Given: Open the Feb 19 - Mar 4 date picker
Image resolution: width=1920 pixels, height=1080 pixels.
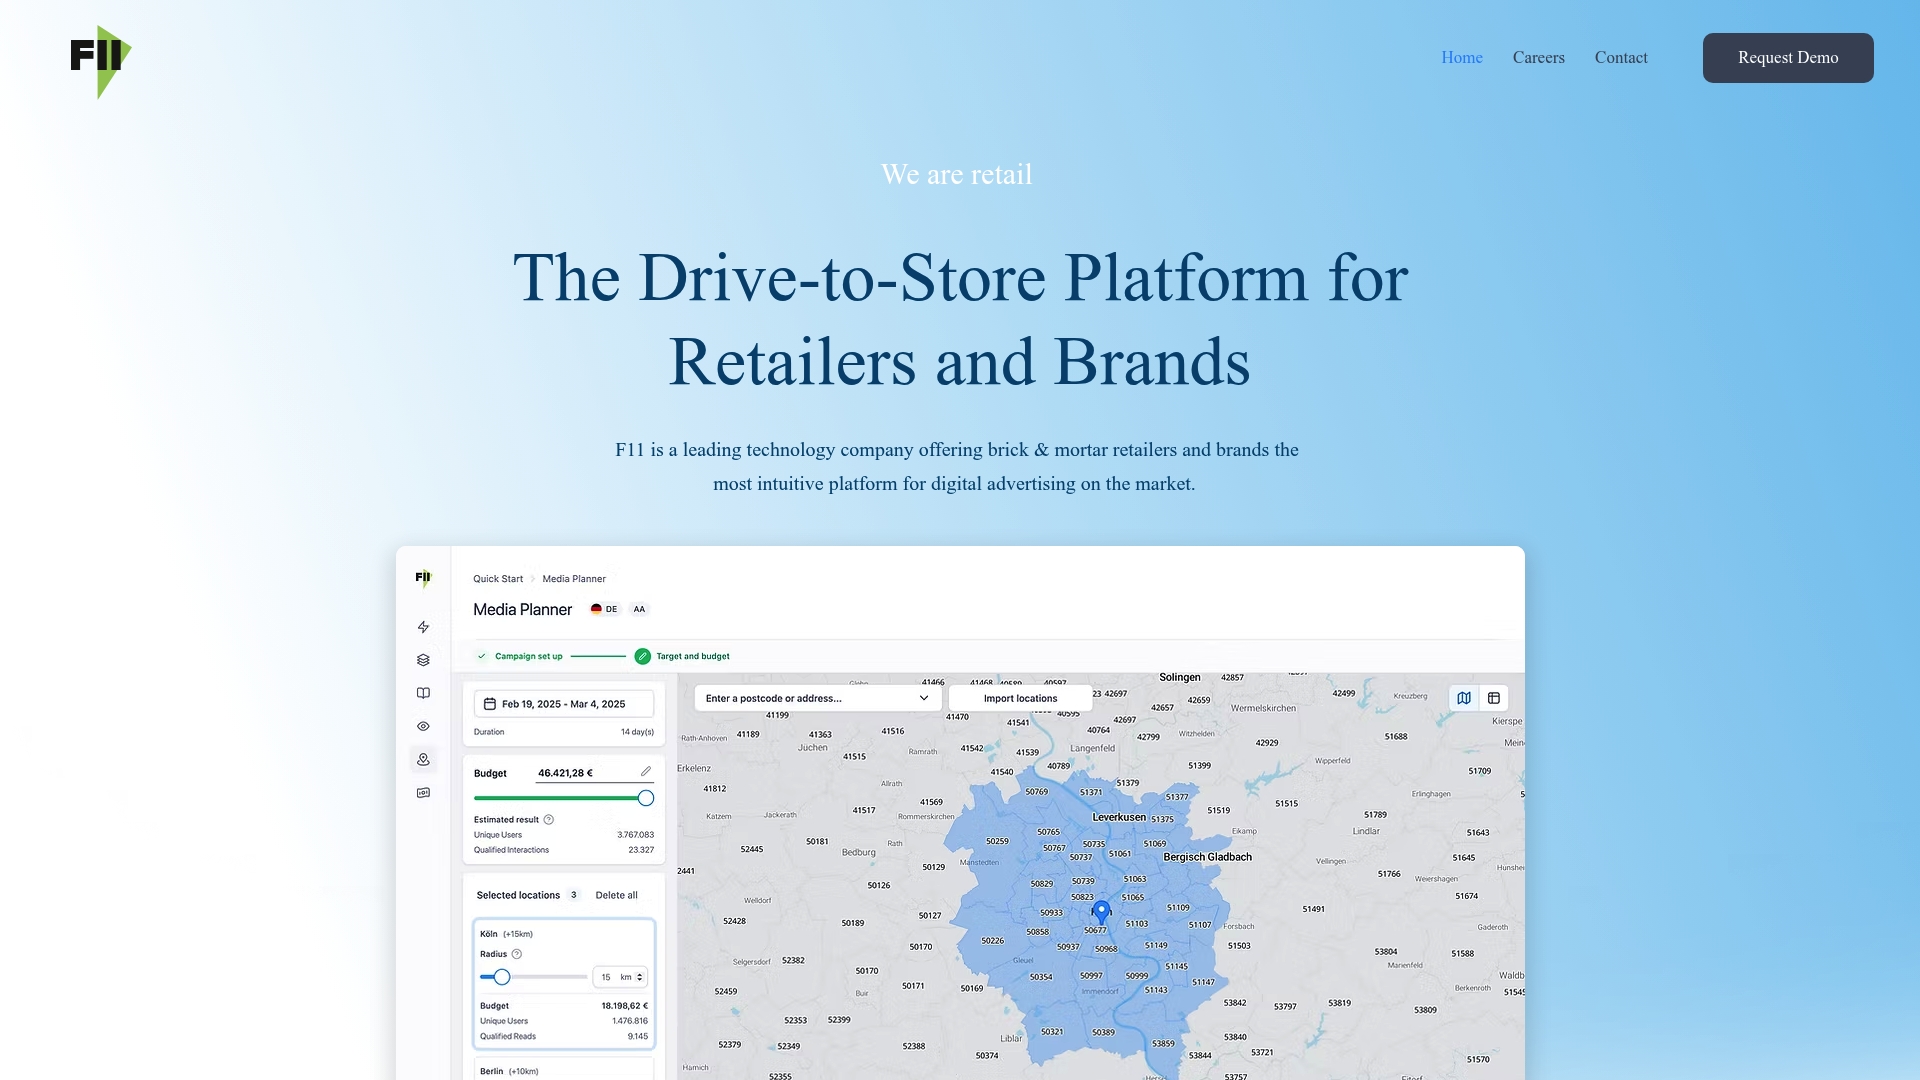Looking at the screenshot, I should click(565, 703).
